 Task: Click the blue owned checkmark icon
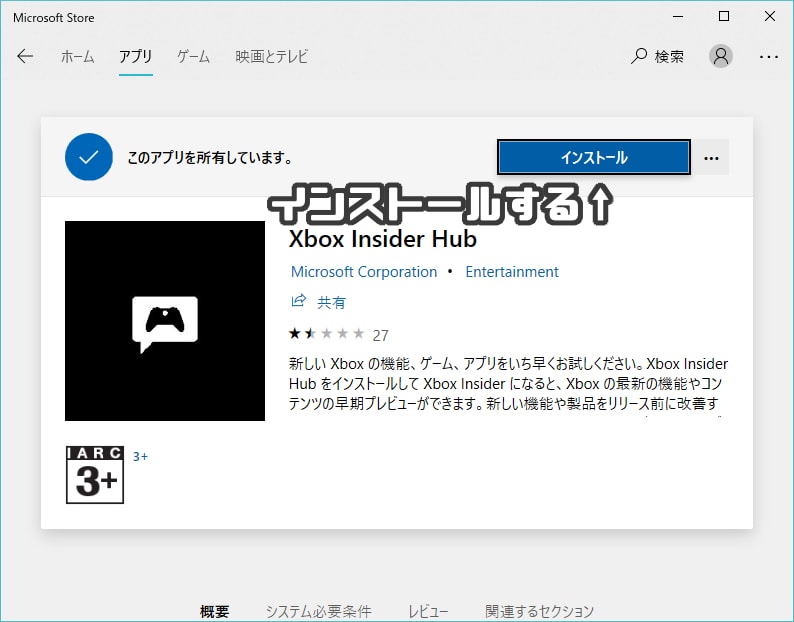89,157
